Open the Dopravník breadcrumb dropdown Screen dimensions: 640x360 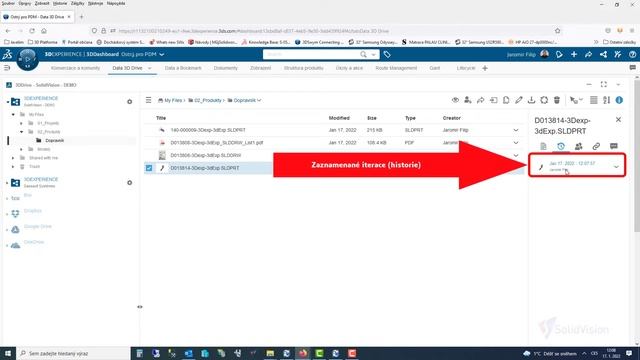(x=259, y=100)
